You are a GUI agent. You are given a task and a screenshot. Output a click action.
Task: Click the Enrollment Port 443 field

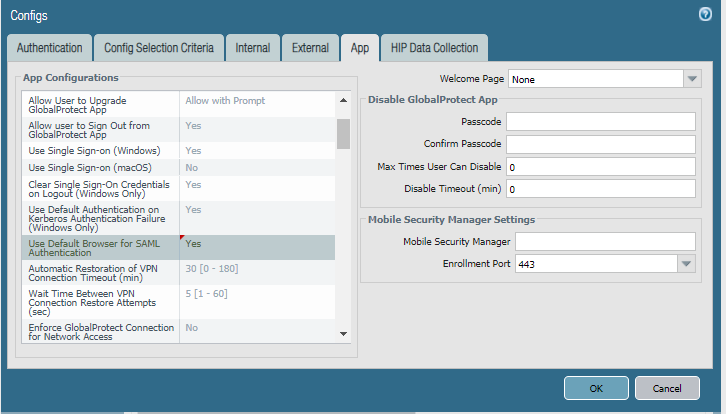[x=596, y=263]
